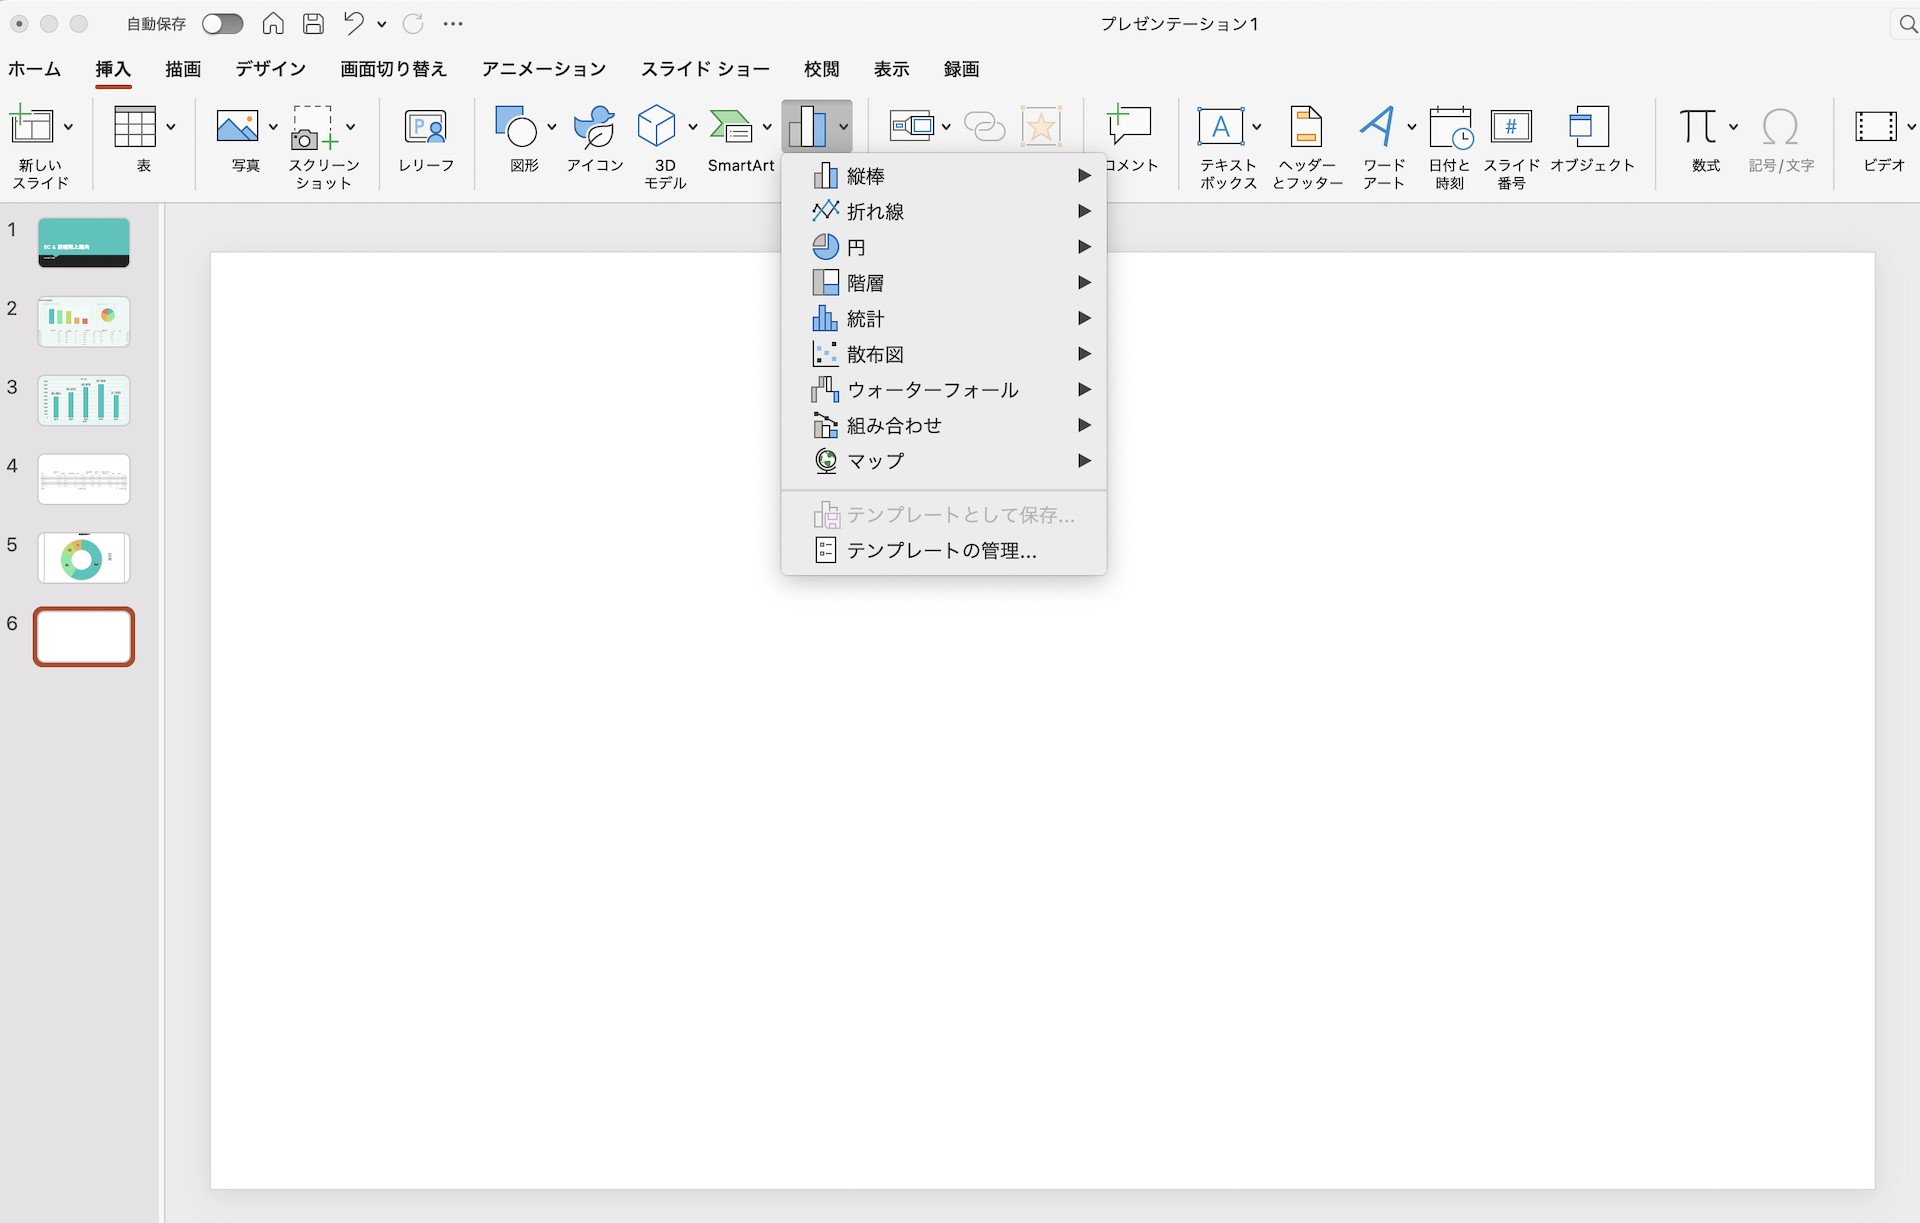Click the レリーフ icon
This screenshot has width=1920, height=1223.
(426, 127)
